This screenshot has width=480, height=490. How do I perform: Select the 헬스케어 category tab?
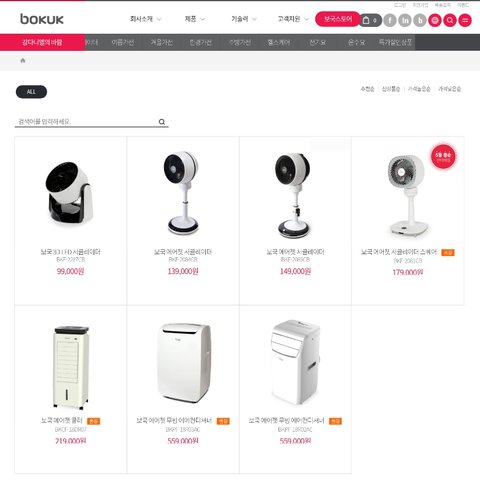tap(279, 42)
